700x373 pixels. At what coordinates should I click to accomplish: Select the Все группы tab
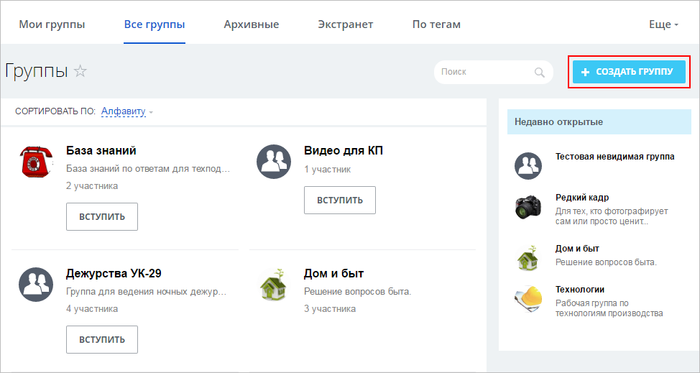[154, 24]
